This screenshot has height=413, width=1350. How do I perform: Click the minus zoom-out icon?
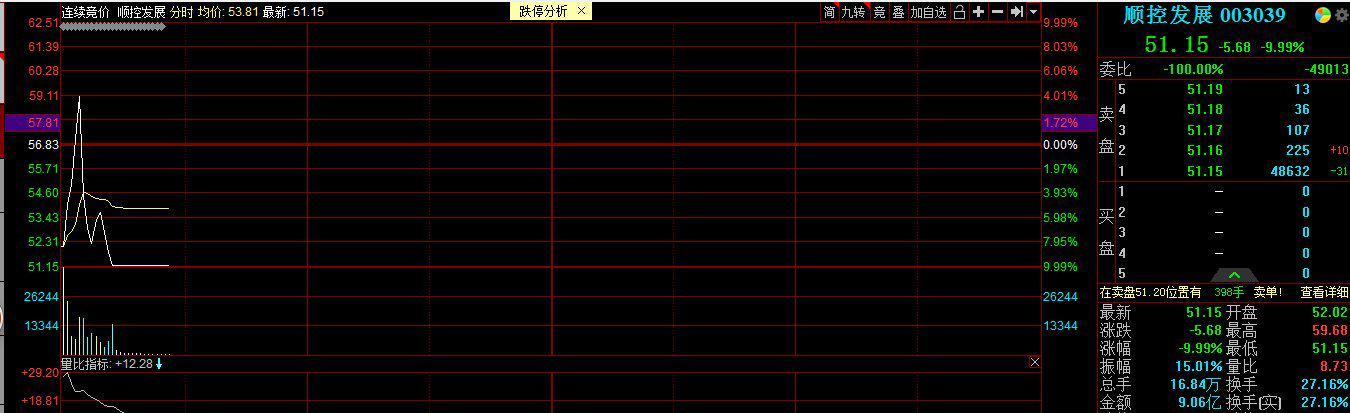[x=997, y=12]
